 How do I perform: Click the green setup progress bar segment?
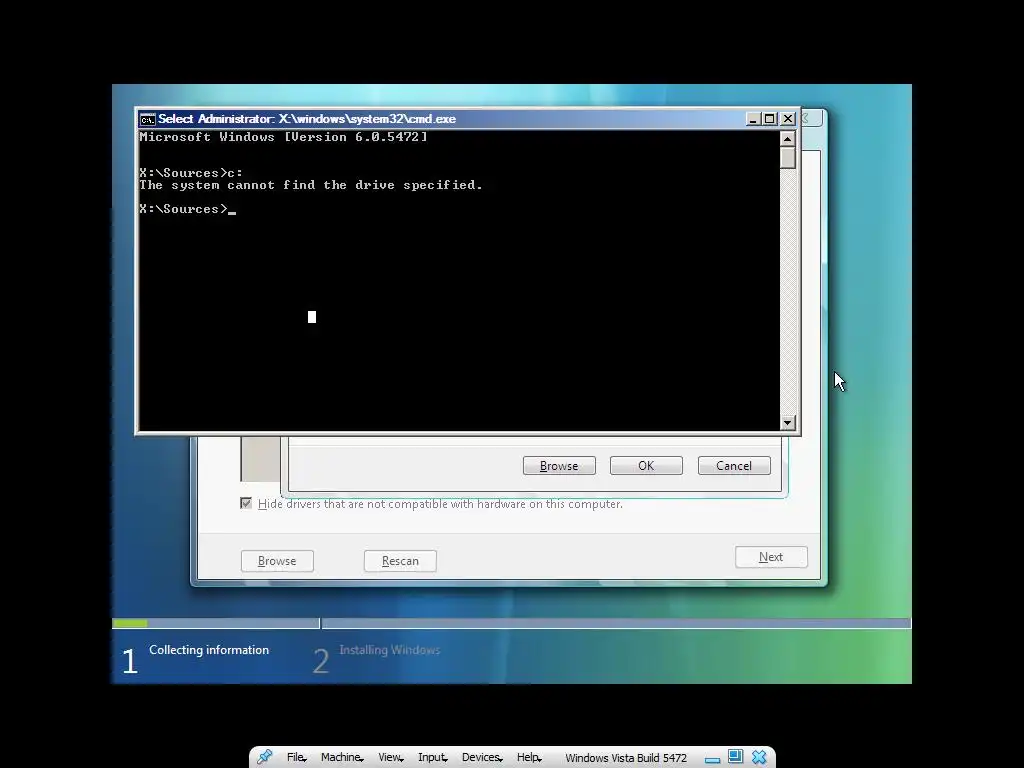130,624
